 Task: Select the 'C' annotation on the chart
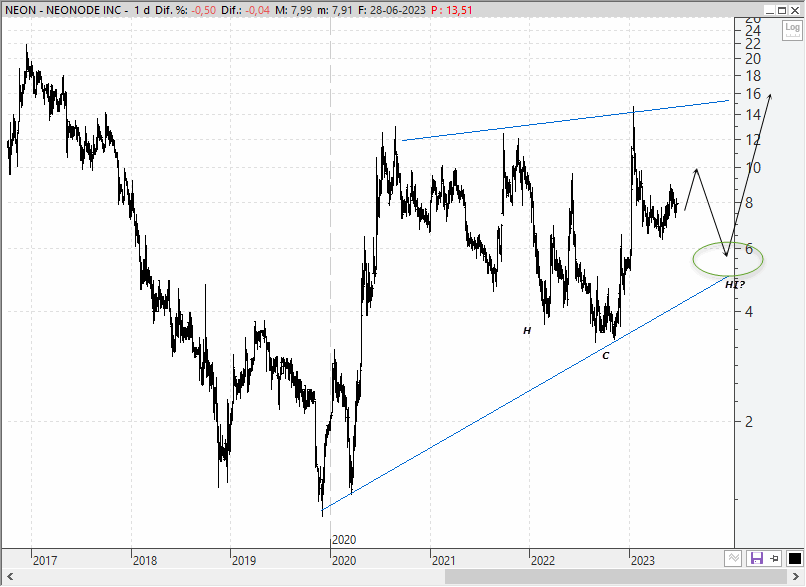[606, 356]
